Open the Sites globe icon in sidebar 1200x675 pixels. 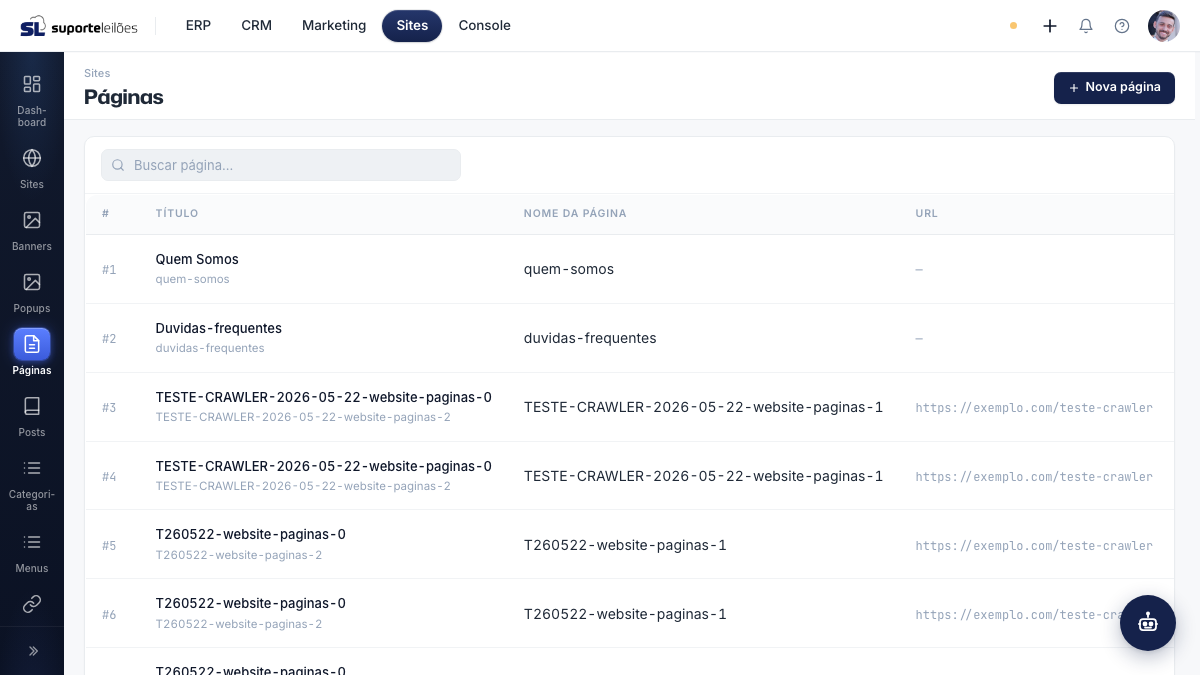(32, 158)
